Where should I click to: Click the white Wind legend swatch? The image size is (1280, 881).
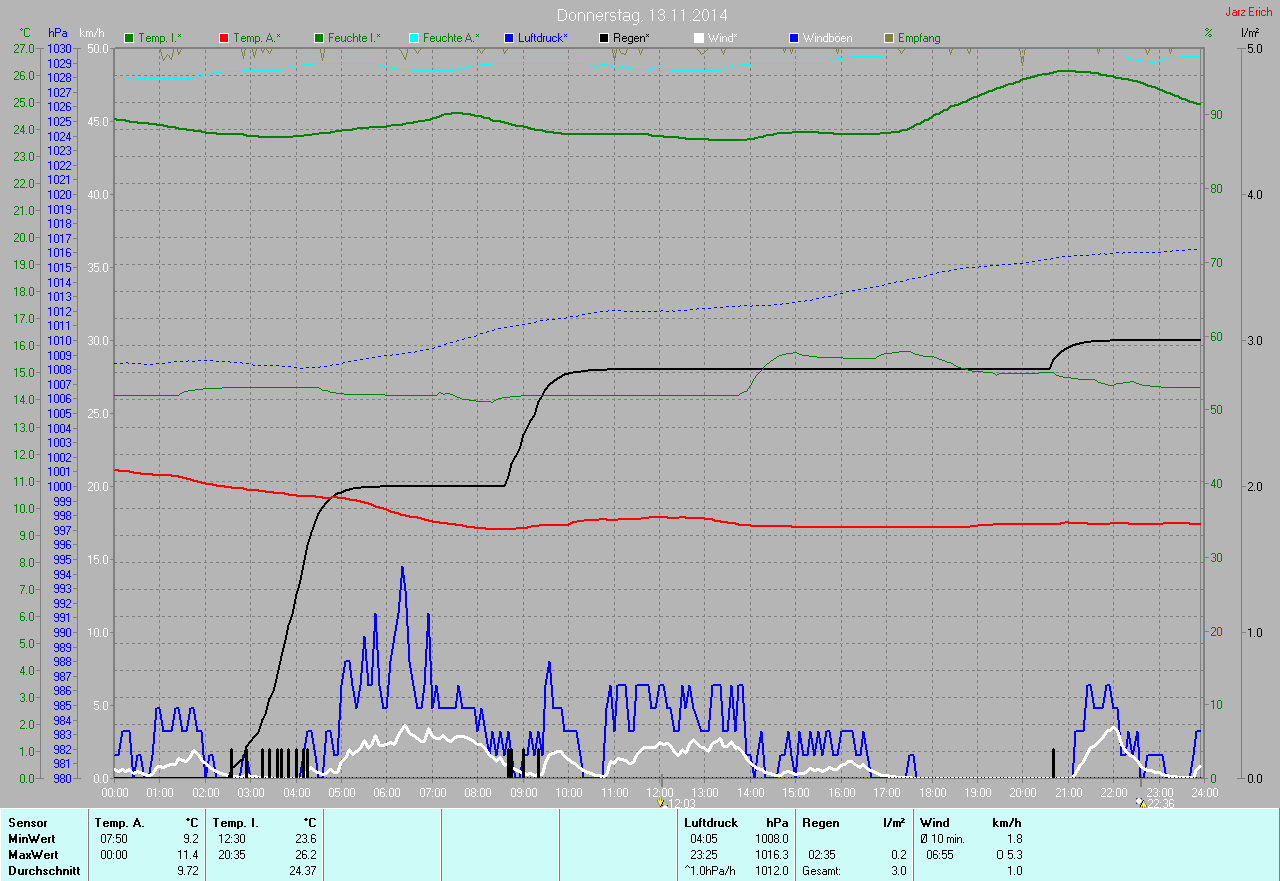pos(698,38)
